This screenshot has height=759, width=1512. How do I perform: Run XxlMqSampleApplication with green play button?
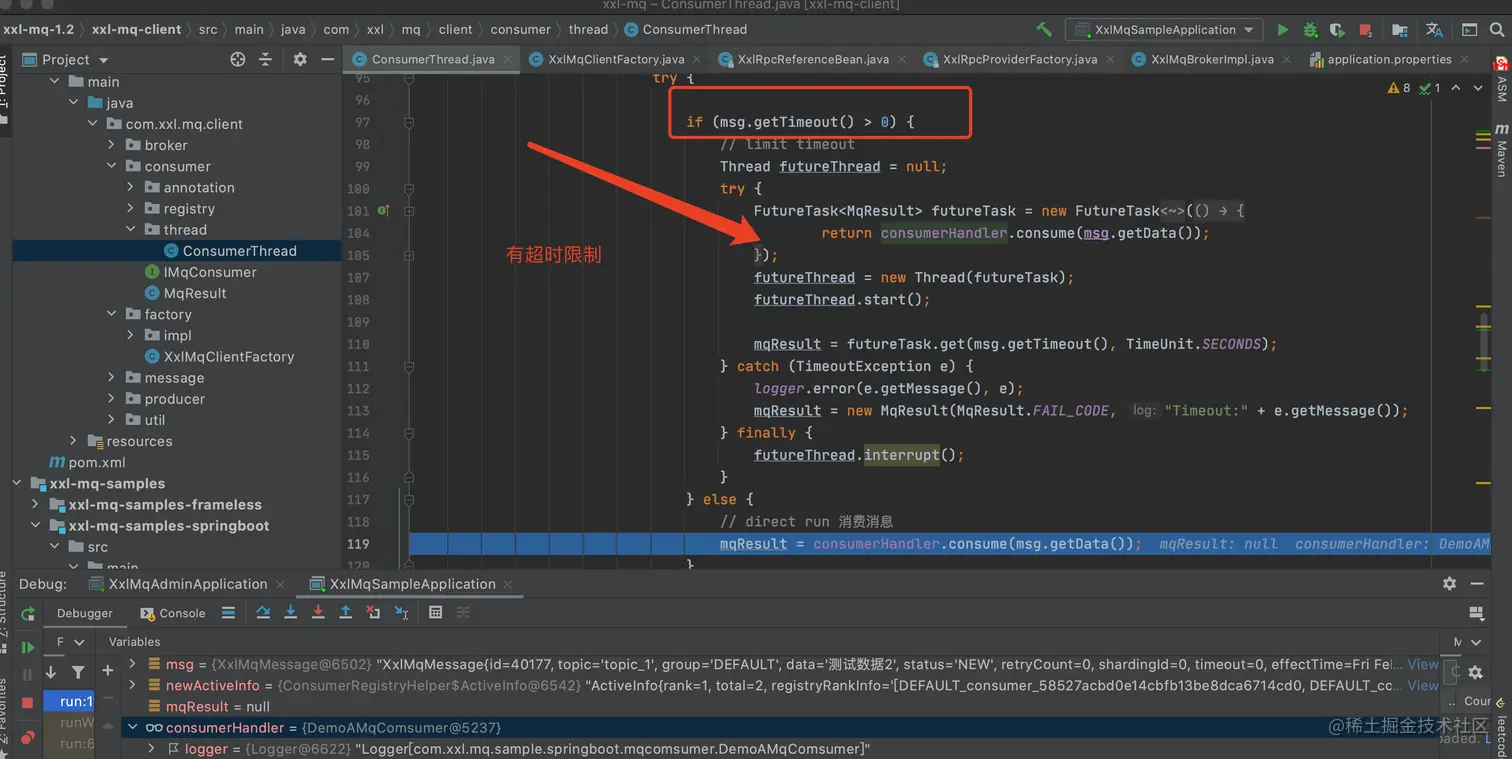pos(1283,30)
